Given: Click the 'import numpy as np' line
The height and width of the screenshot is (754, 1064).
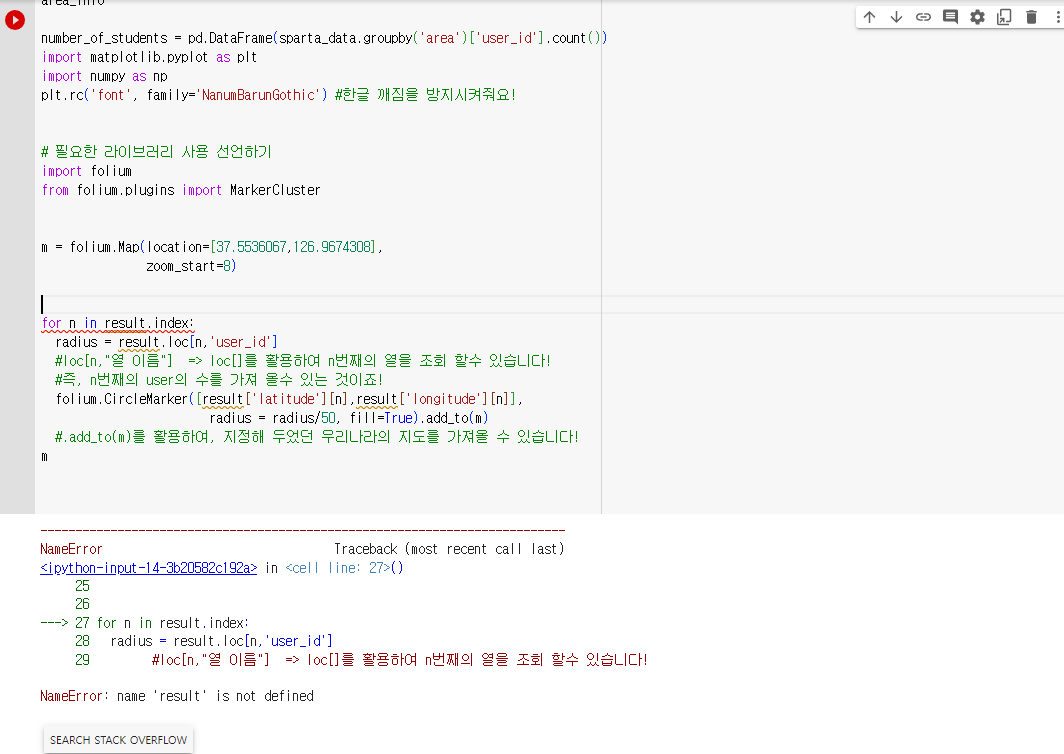Looking at the screenshot, I should tap(104, 76).
